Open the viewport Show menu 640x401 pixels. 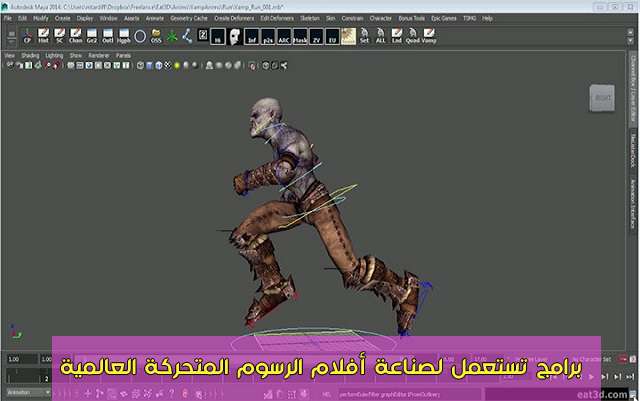click(76, 56)
